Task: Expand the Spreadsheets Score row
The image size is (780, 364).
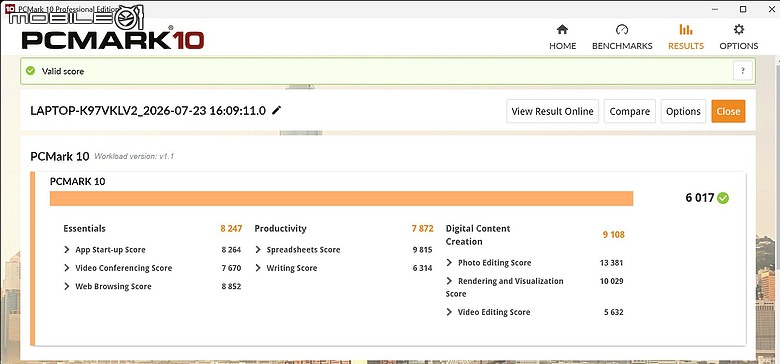Action: tap(258, 250)
